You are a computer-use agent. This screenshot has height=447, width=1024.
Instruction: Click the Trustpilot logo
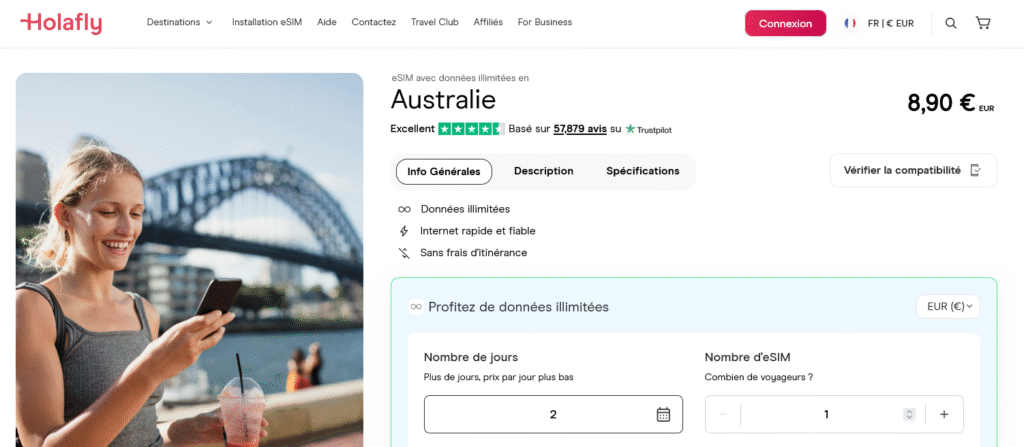tap(648, 129)
